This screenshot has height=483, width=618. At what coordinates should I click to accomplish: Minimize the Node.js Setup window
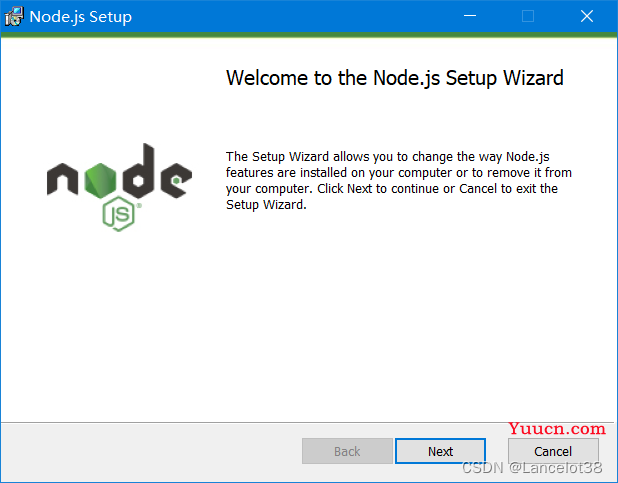click(x=470, y=16)
